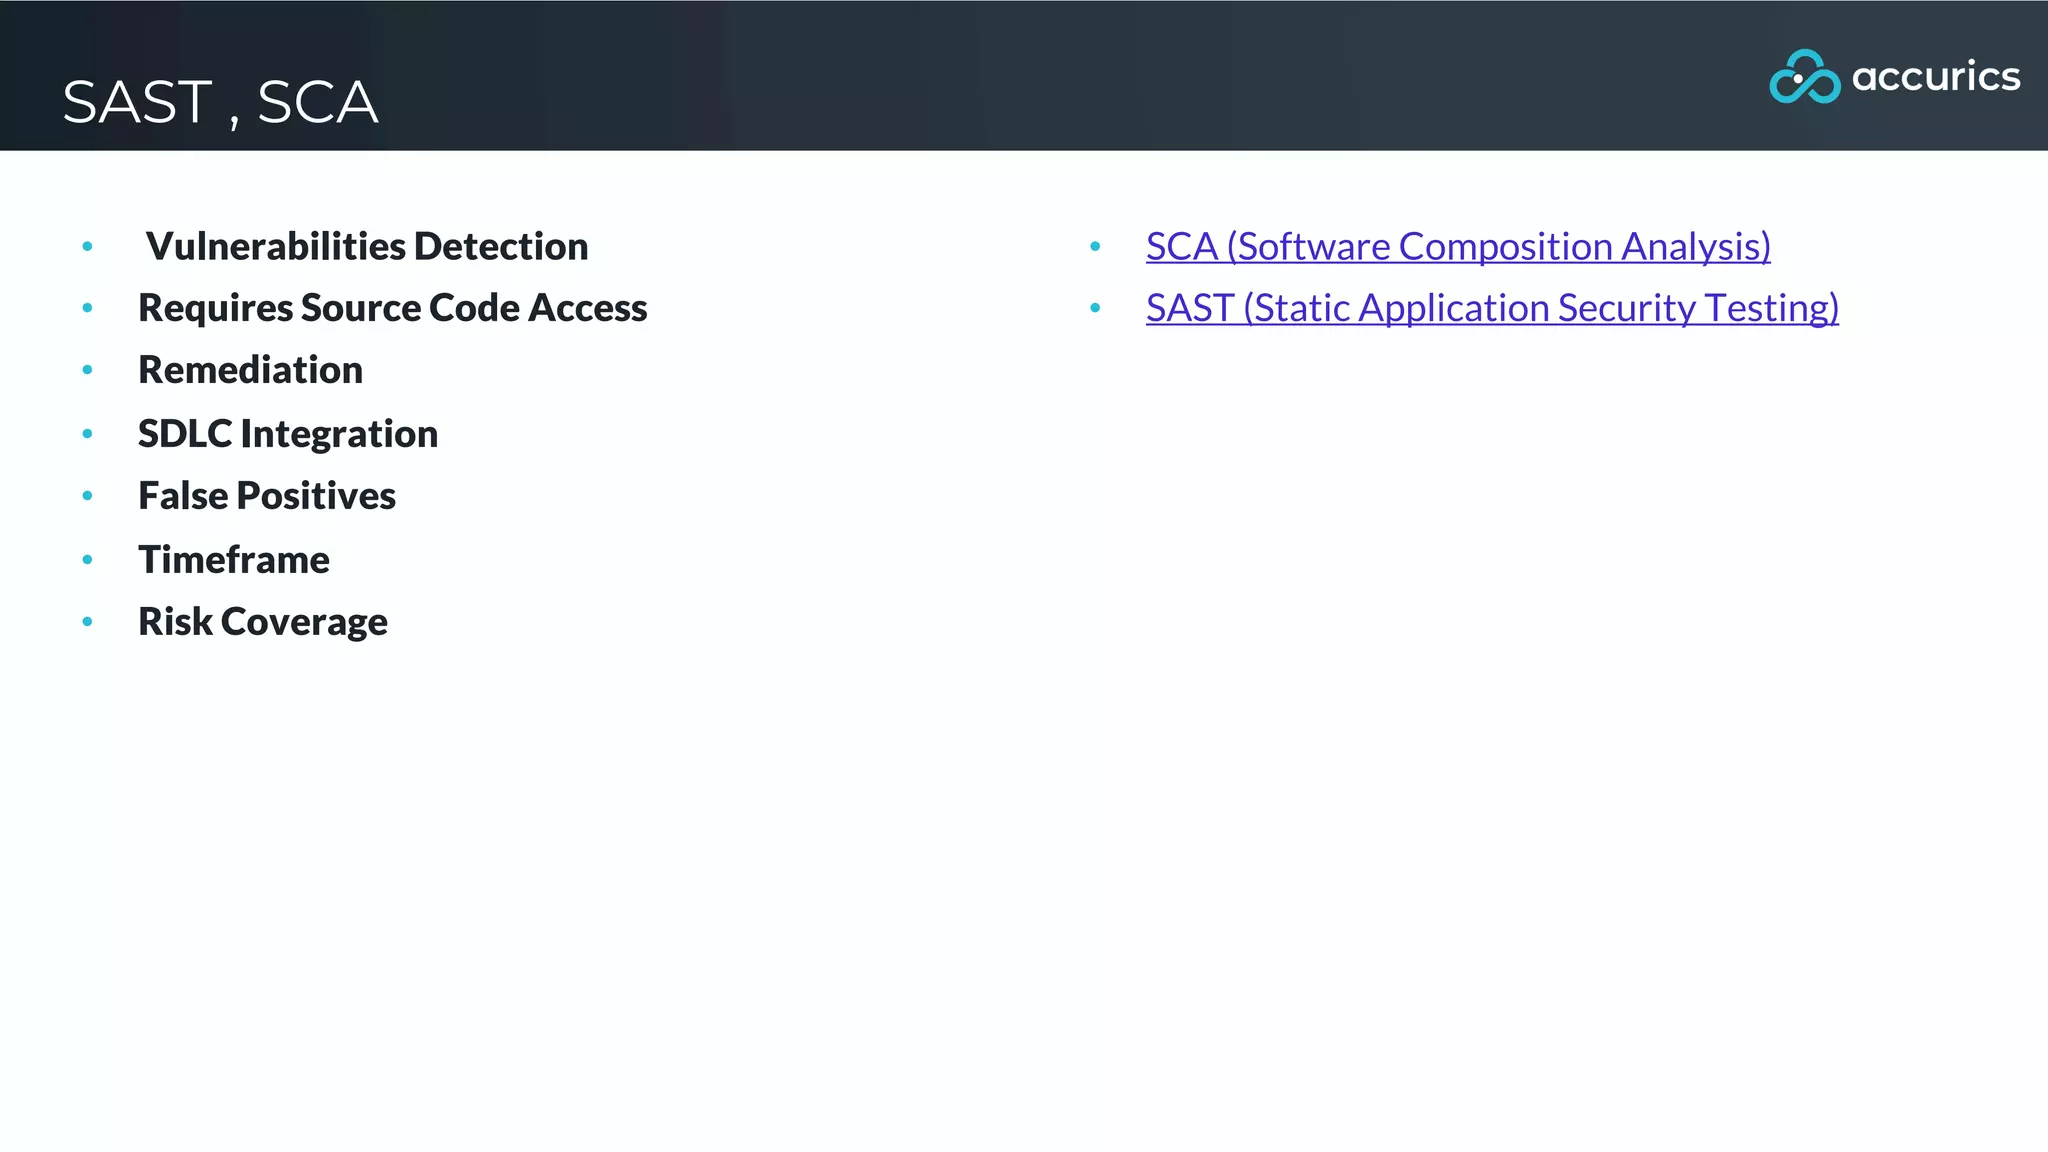Viewport: 2048px width, 1152px height.
Task: Click the False Positives bullet text
Action: pos(267,496)
